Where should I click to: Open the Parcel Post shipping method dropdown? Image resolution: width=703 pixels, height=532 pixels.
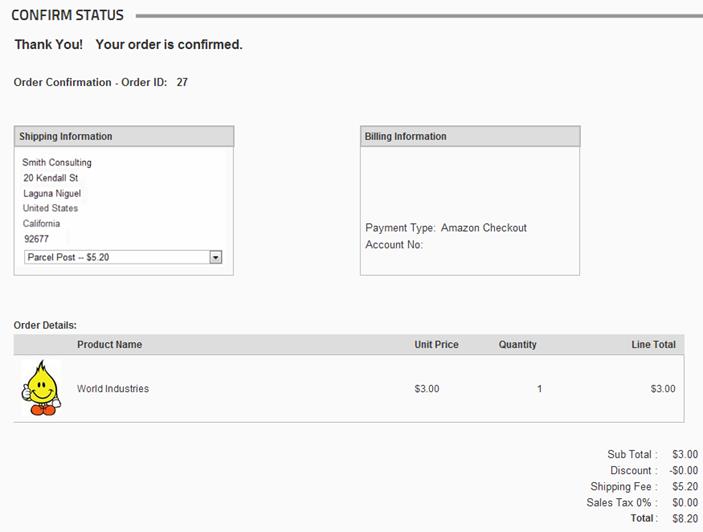click(123, 257)
